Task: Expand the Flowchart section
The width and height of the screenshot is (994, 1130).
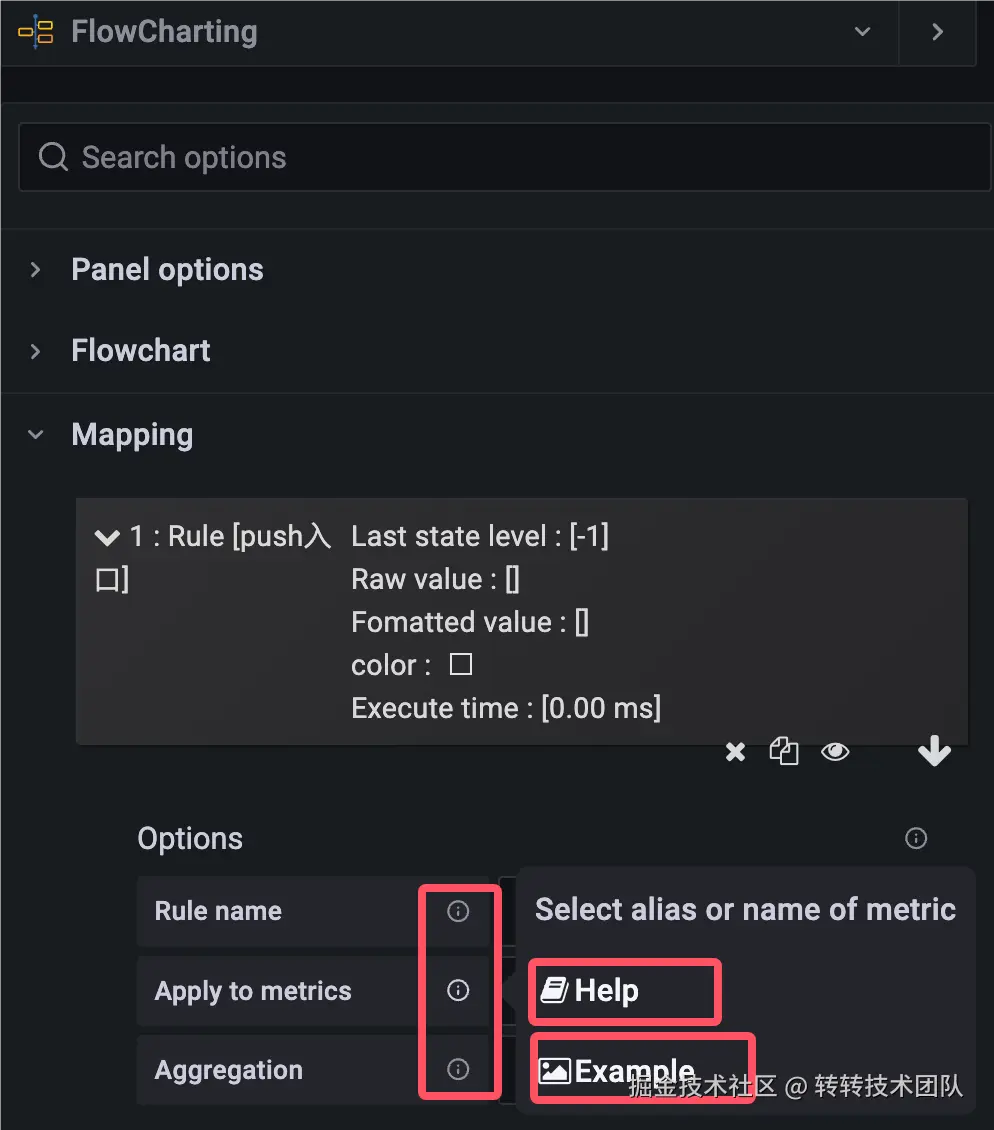Action: pos(36,351)
